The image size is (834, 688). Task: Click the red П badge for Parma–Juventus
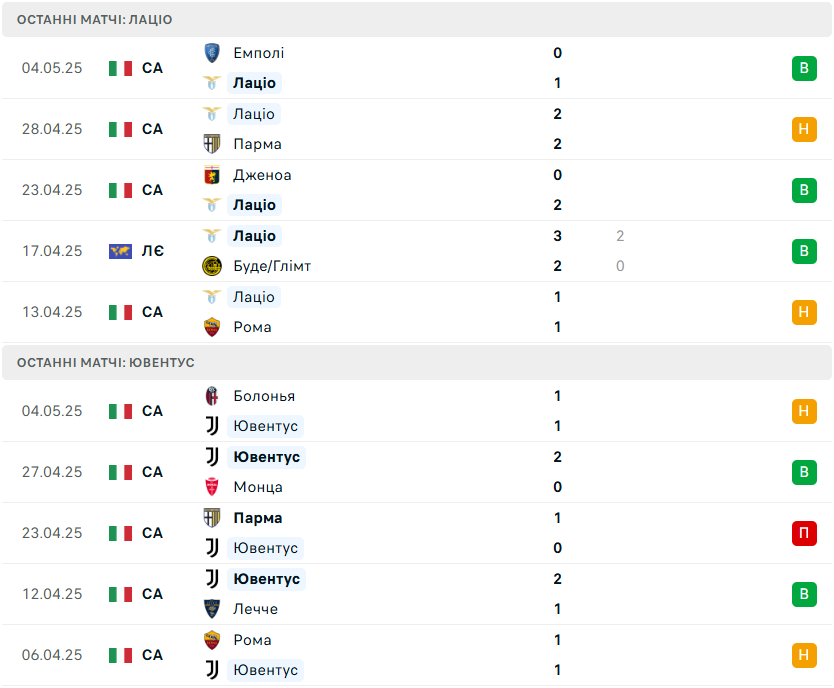pyautogui.click(x=804, y=533)
